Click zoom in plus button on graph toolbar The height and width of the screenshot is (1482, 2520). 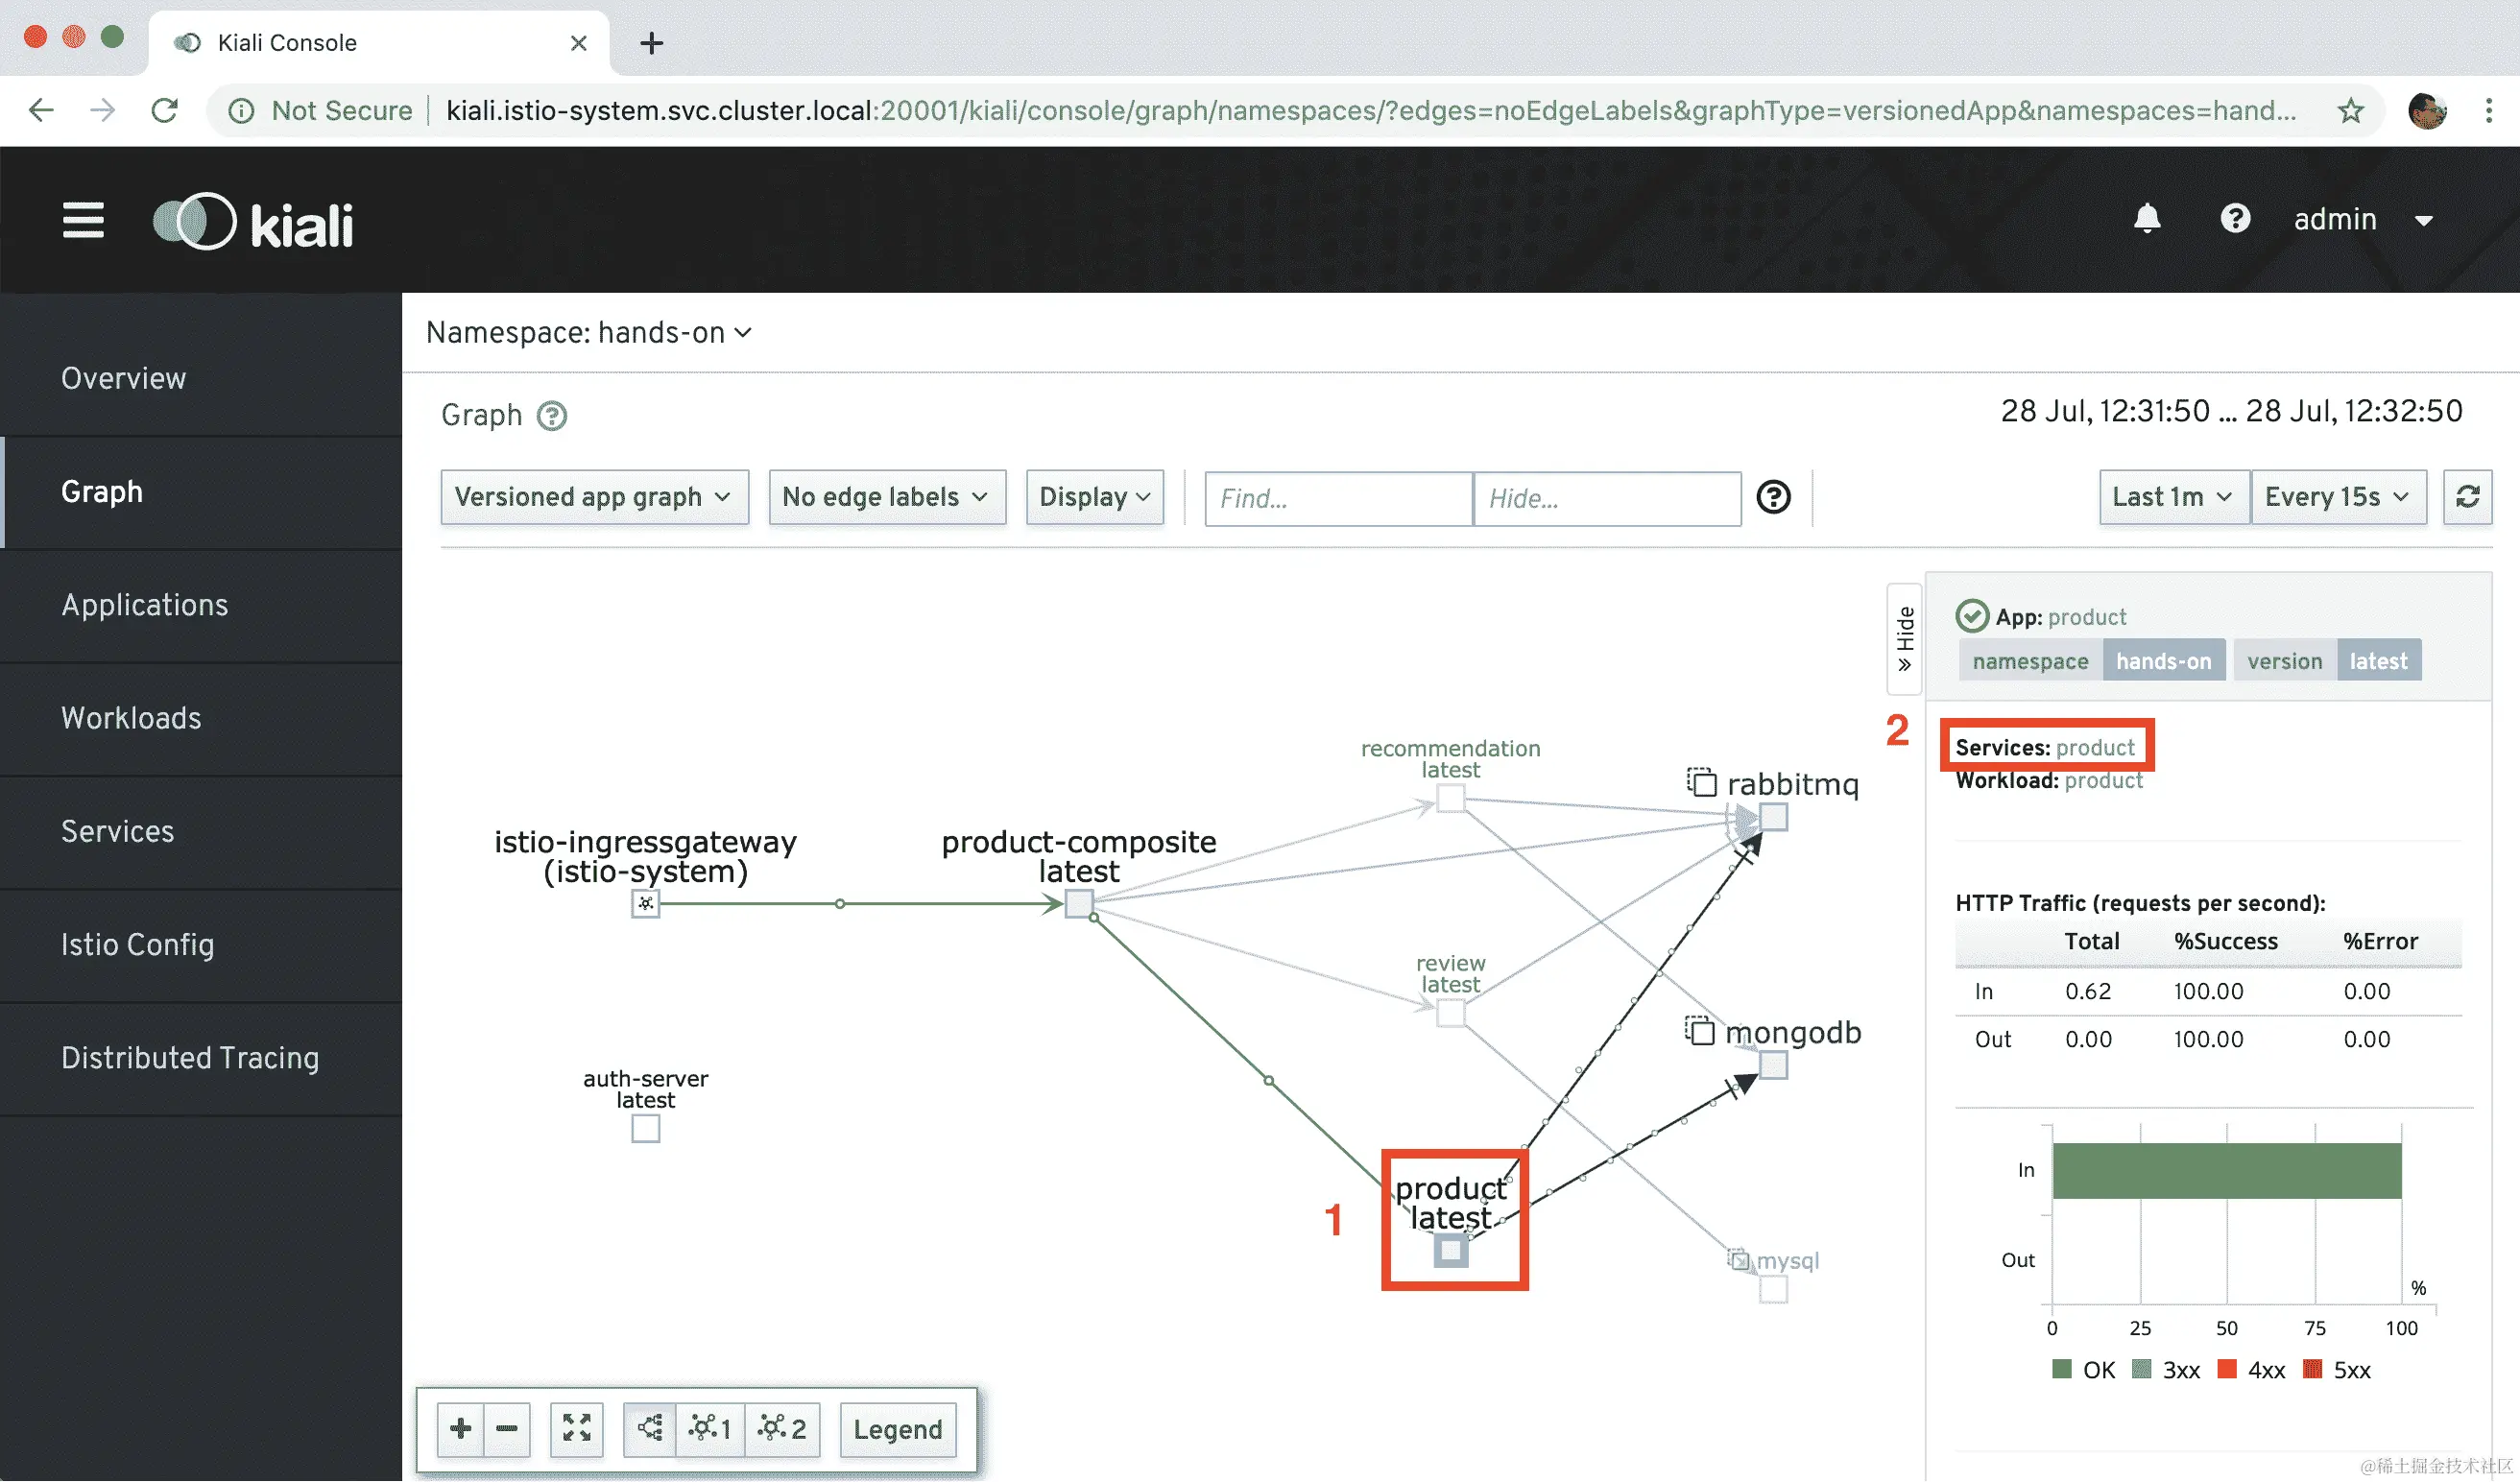[x=460, y=1428]
